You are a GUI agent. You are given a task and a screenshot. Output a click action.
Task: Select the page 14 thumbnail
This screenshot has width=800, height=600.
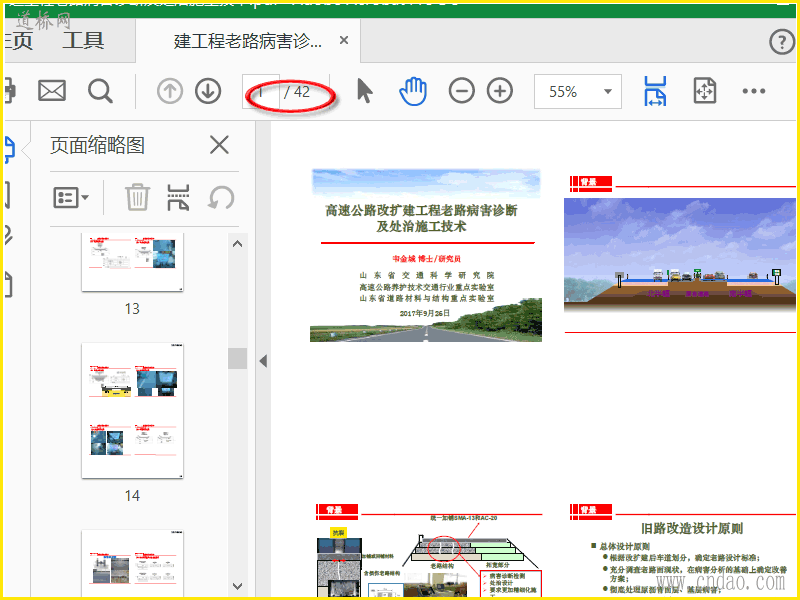(x=132, y=411)
